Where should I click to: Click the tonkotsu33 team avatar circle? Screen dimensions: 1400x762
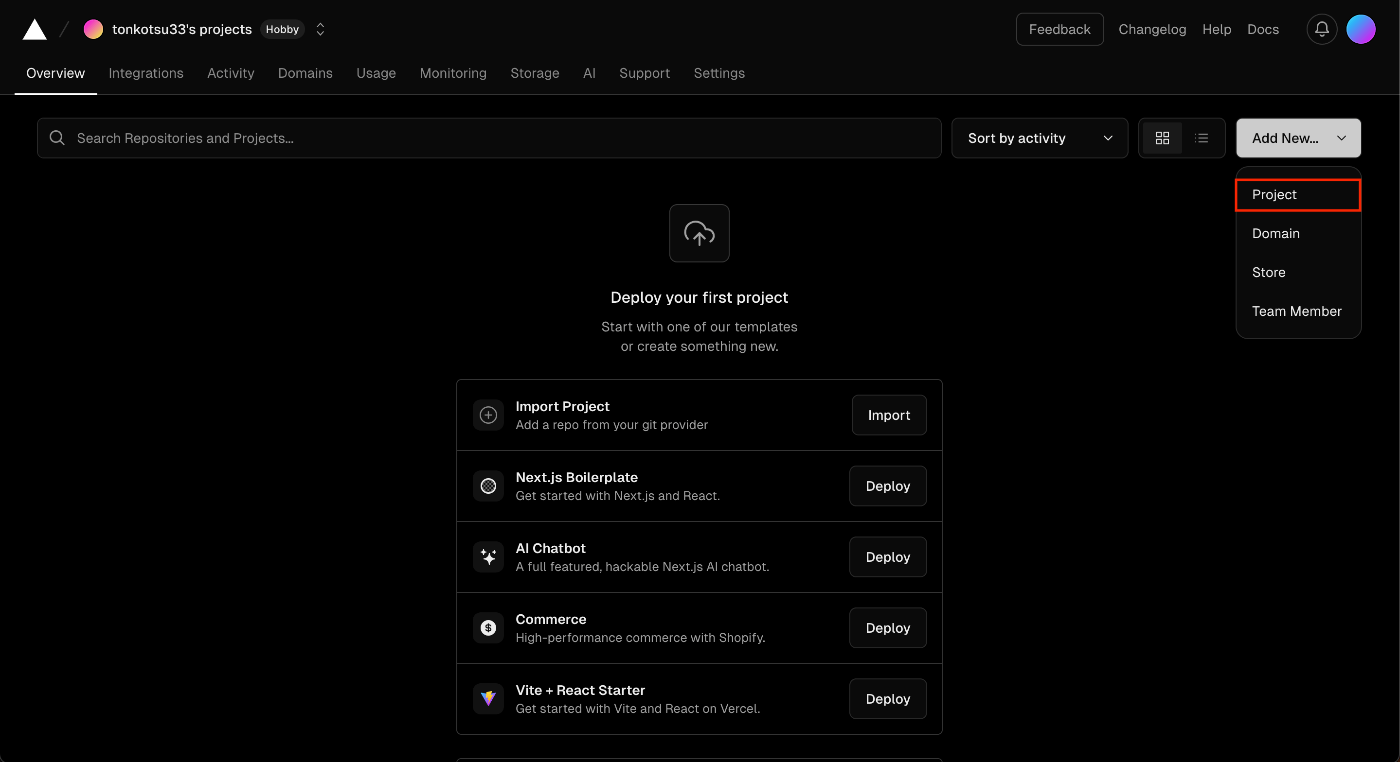93,29
